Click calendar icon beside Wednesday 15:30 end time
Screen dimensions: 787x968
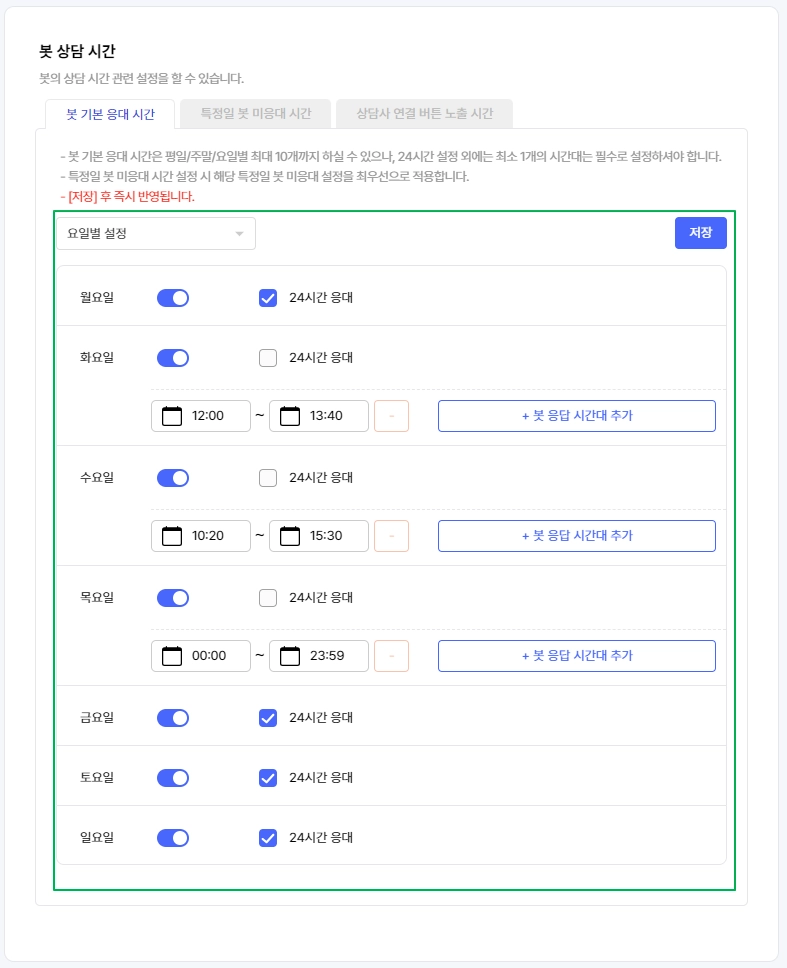290,536
